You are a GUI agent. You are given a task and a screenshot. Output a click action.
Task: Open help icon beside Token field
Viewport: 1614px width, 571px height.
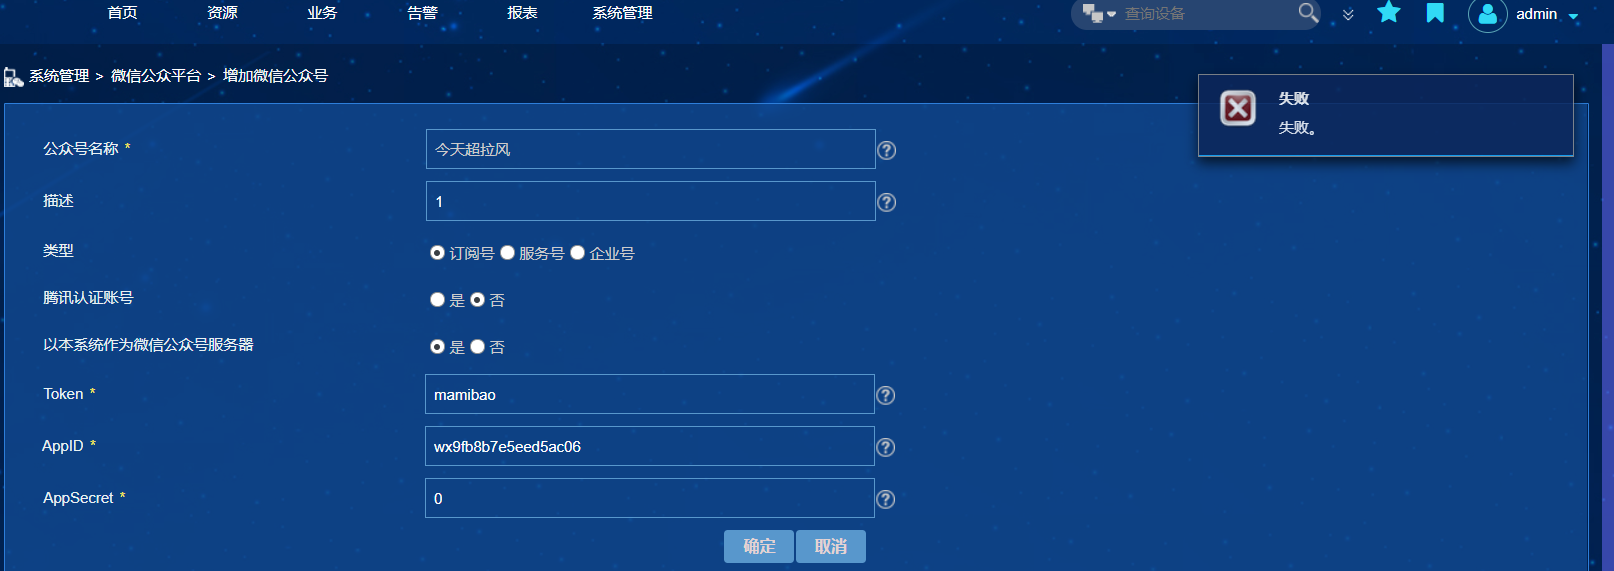[x=885, y=395]
